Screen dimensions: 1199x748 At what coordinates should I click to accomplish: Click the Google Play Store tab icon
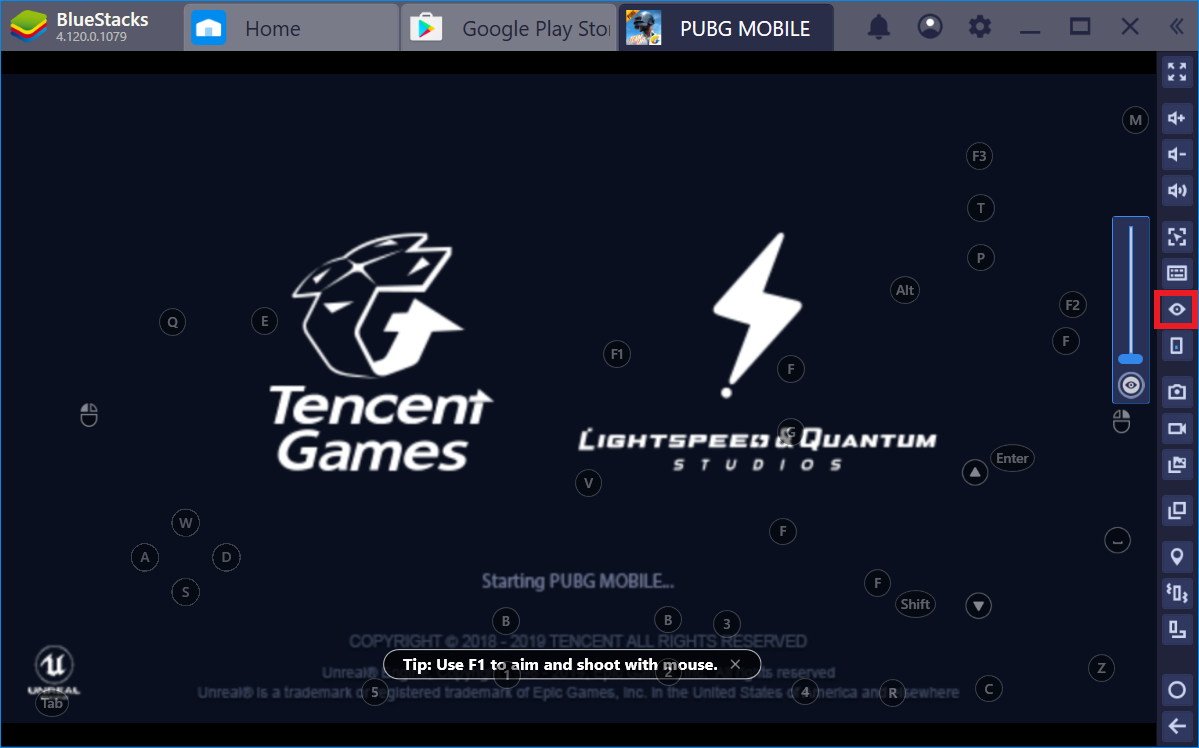426,28
